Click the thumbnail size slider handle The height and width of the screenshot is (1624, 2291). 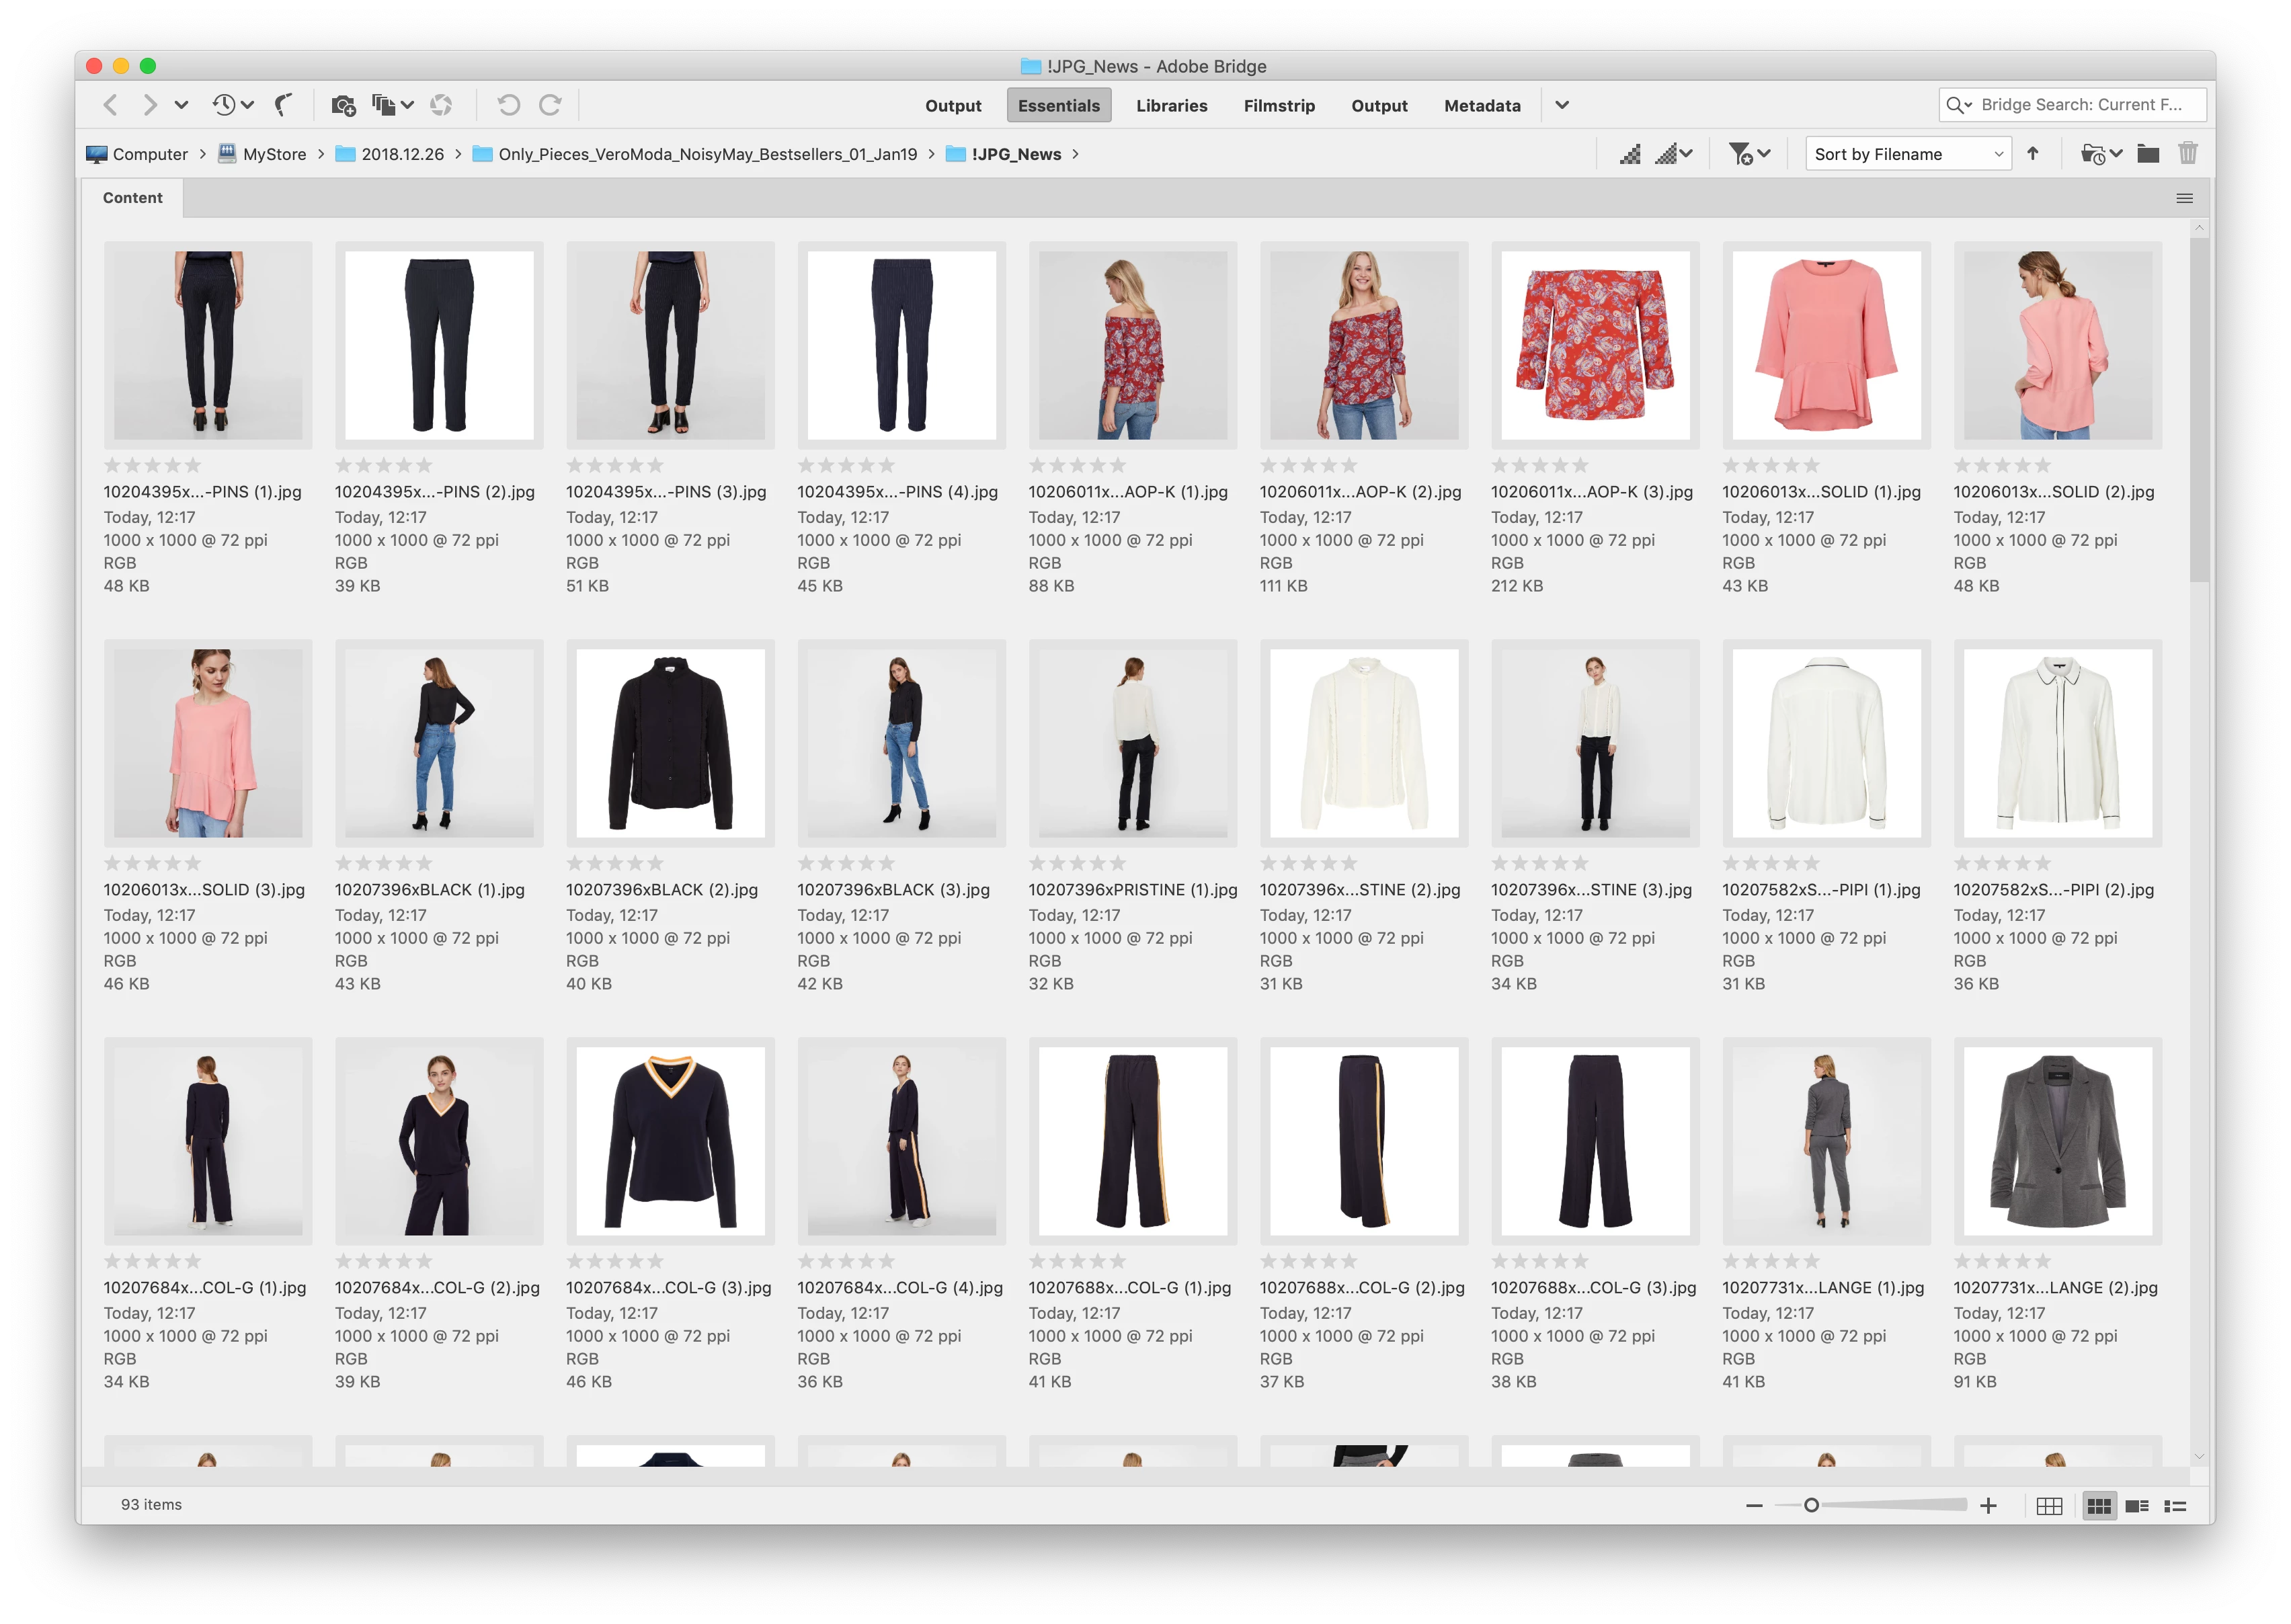click(1810, 1506)
